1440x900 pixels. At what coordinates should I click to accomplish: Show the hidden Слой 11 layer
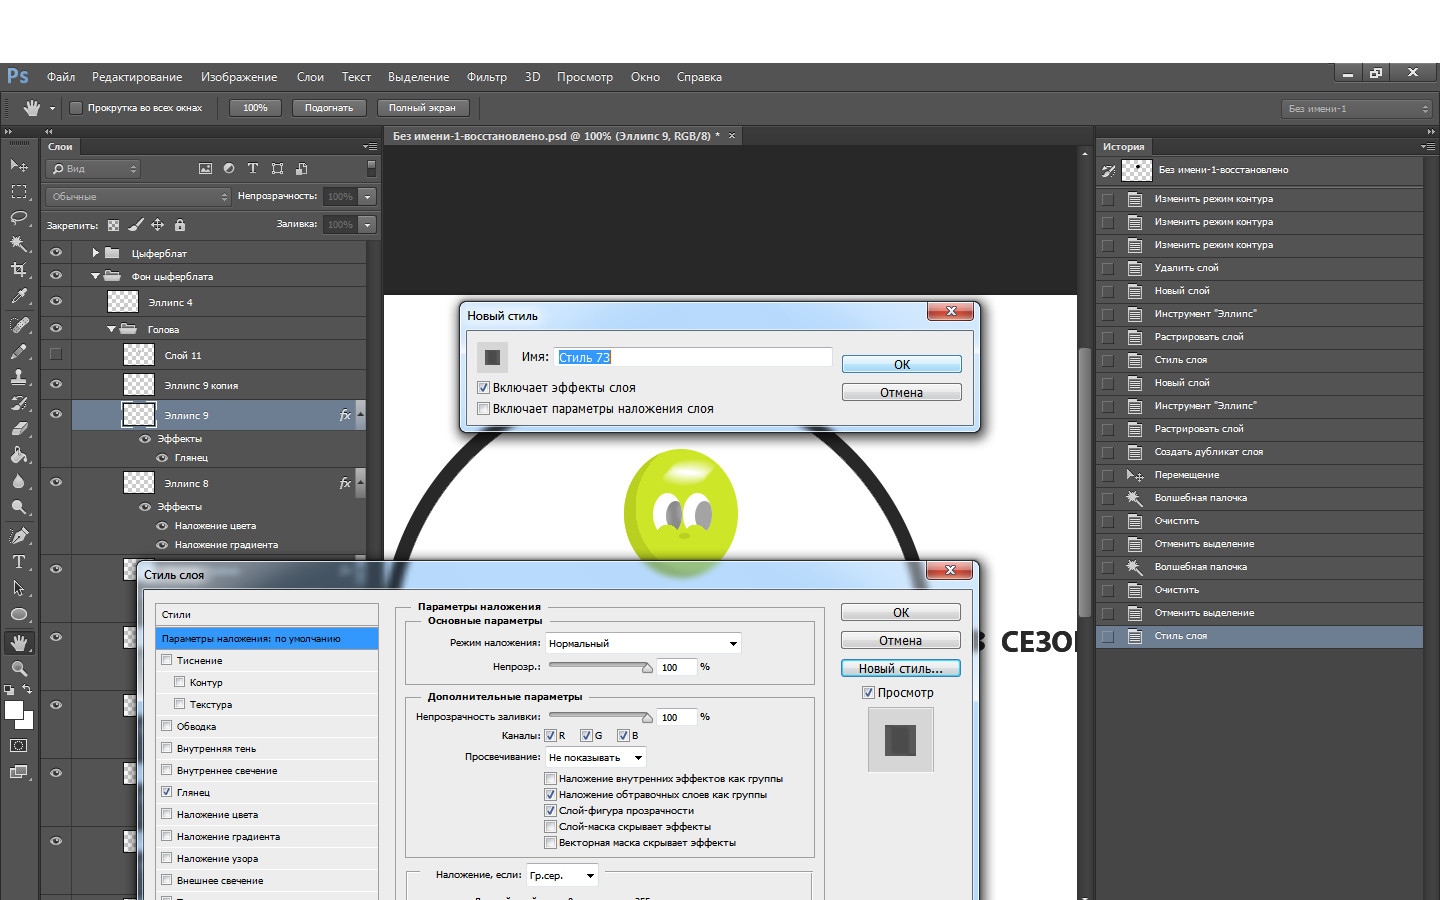point(56,354)
